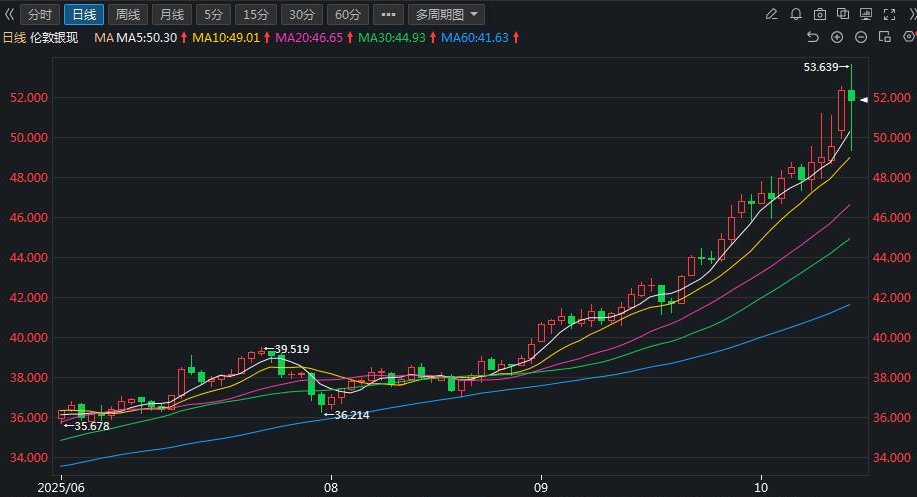Click right axis 44.000 price label
This screenshot has width=917, height=497.
[892, 257]
